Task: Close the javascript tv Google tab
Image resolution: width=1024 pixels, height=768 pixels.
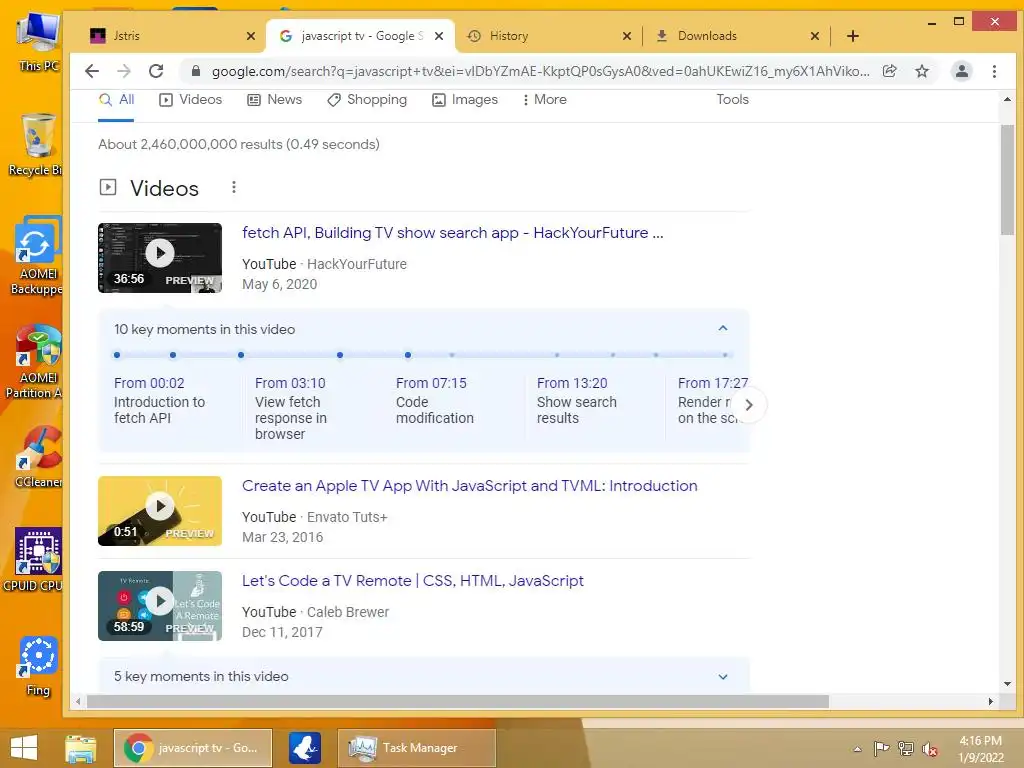Action: pyautogui.click(x=439, y=36)
